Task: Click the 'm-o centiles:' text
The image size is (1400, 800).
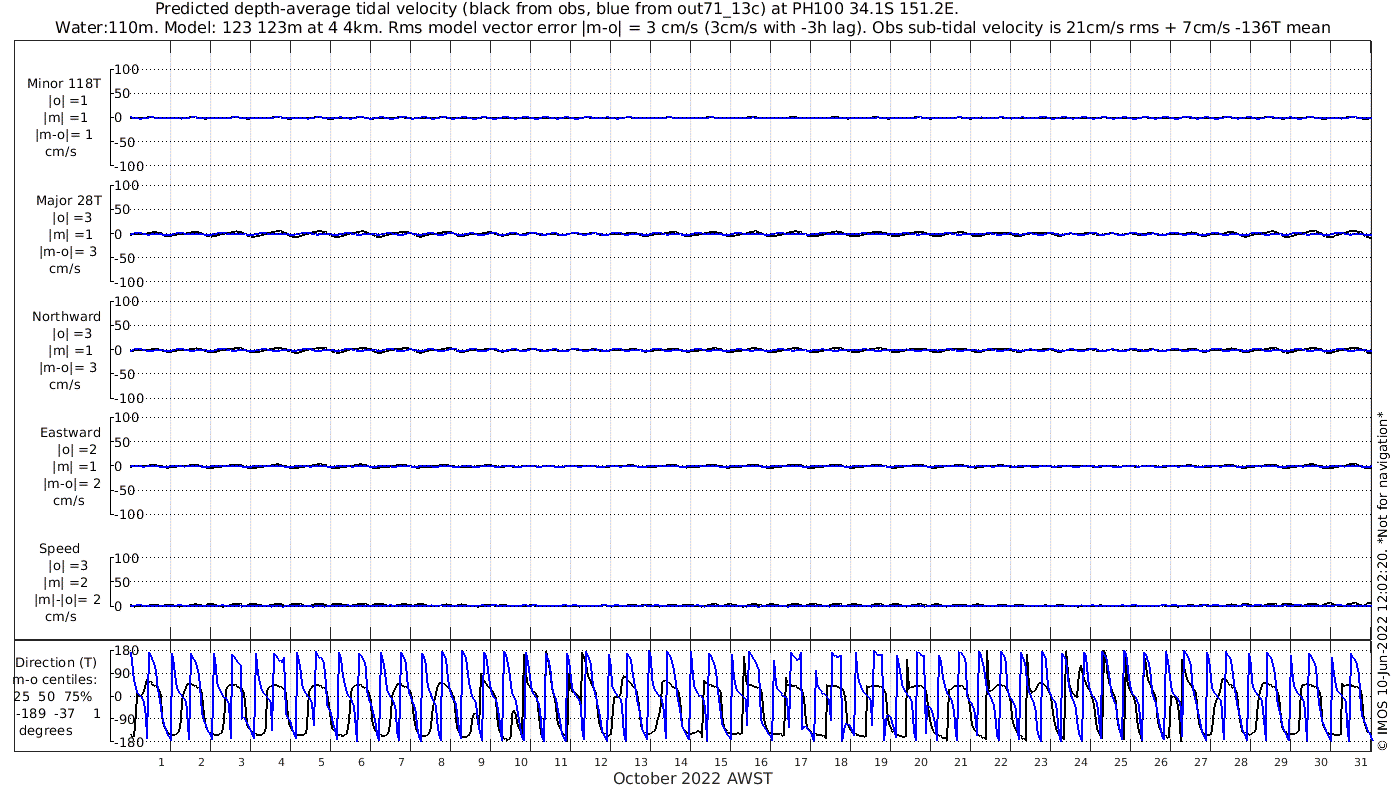Action: (55, 679)
